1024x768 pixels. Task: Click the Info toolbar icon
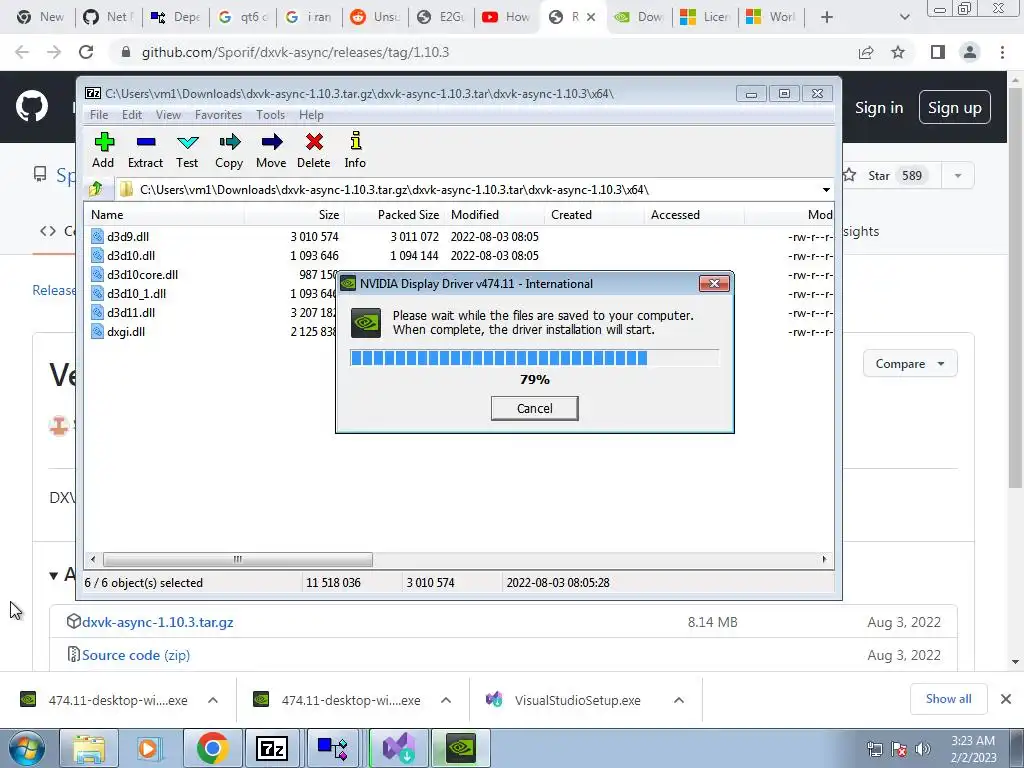[355, 151]
